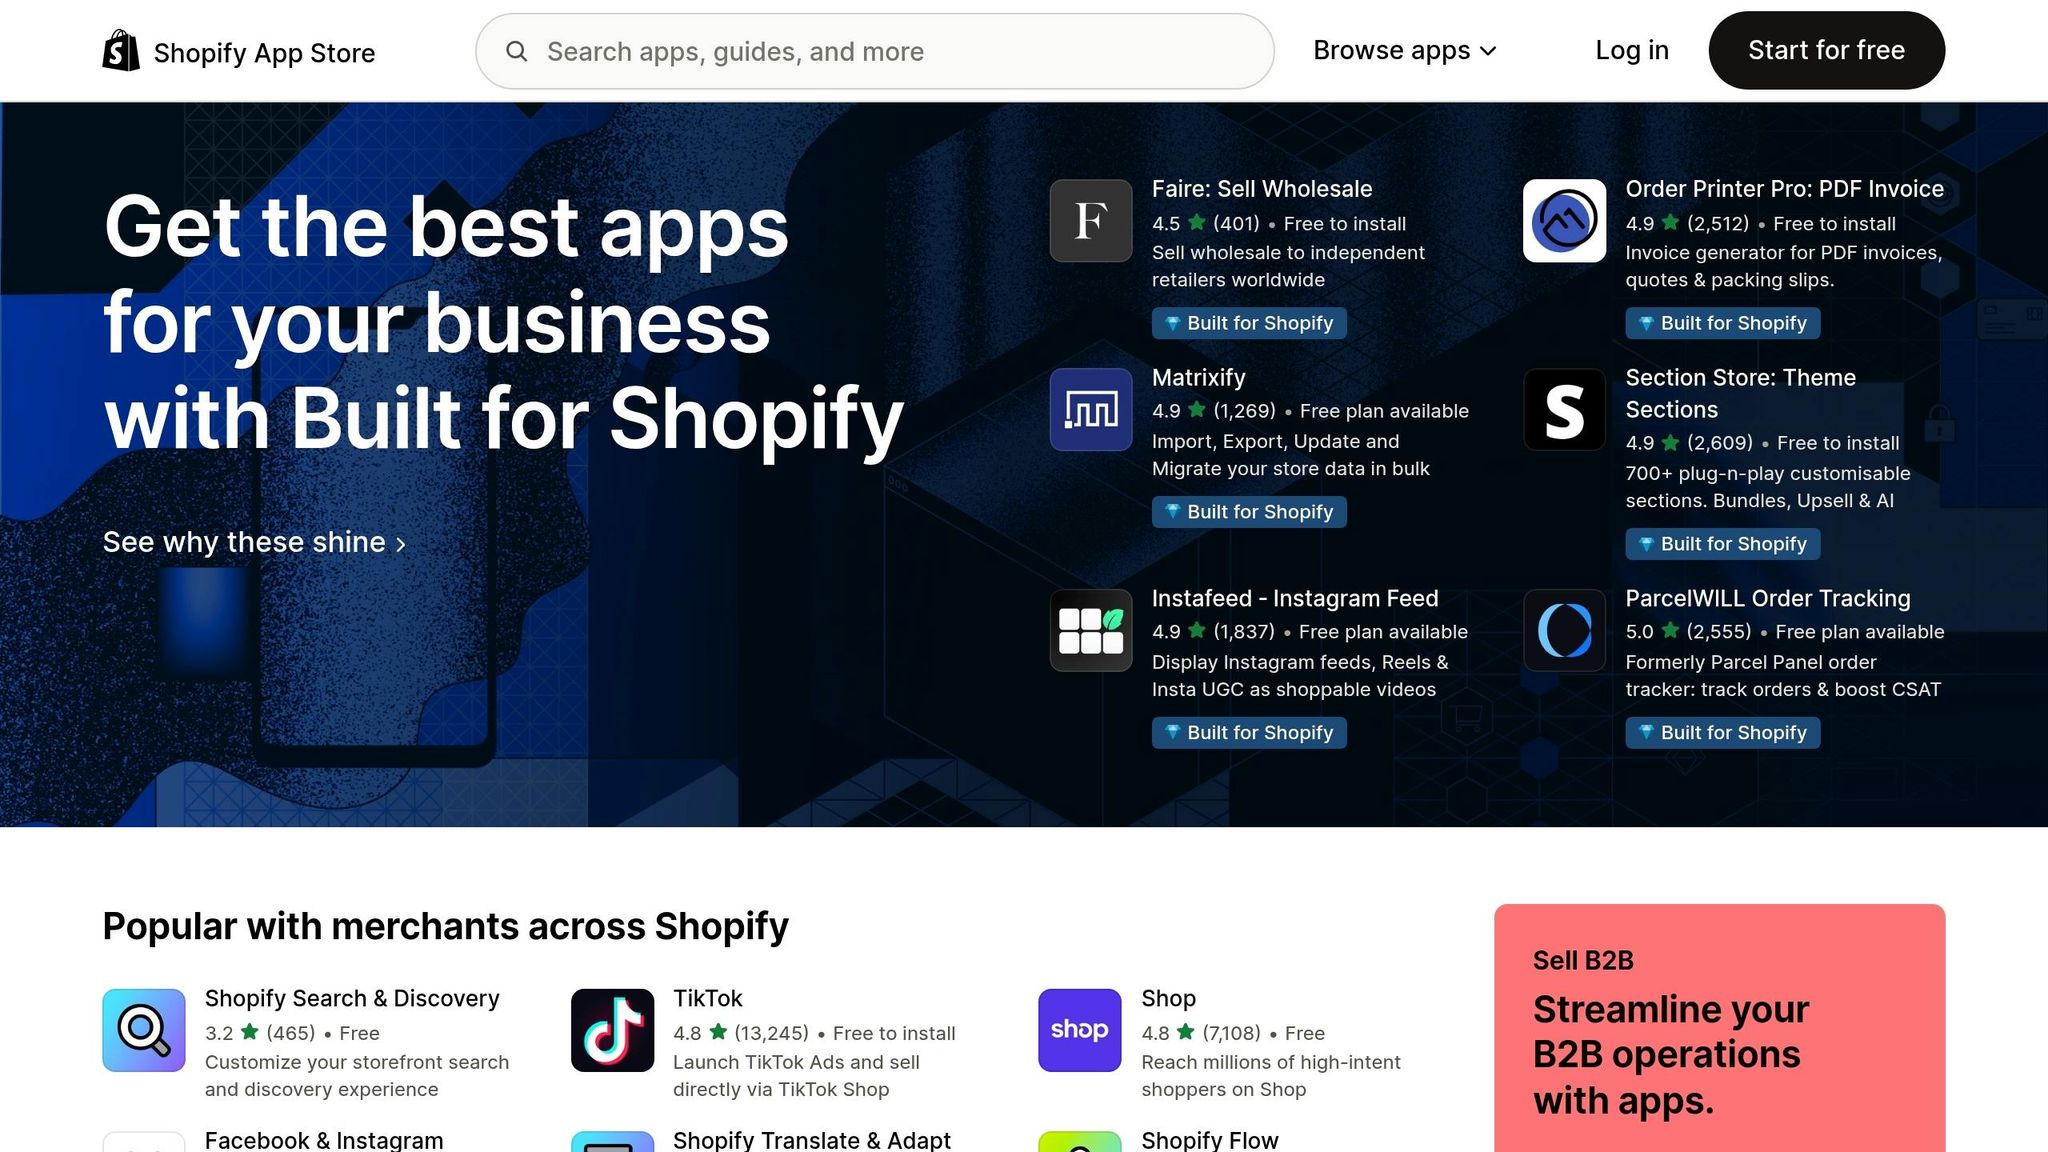Viewport: 2048px width, 1152px height.
Task: Open Shopify Search & Discovery title
Action: 352,999
